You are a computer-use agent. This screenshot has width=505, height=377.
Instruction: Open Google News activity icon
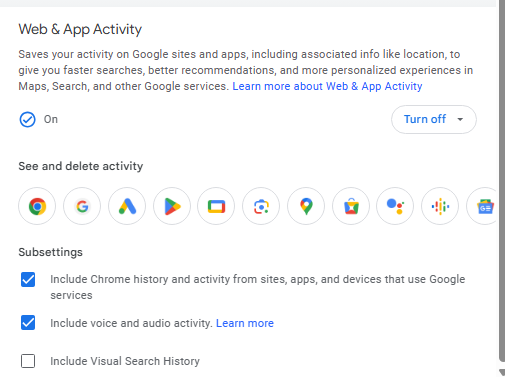coord(482,206)
